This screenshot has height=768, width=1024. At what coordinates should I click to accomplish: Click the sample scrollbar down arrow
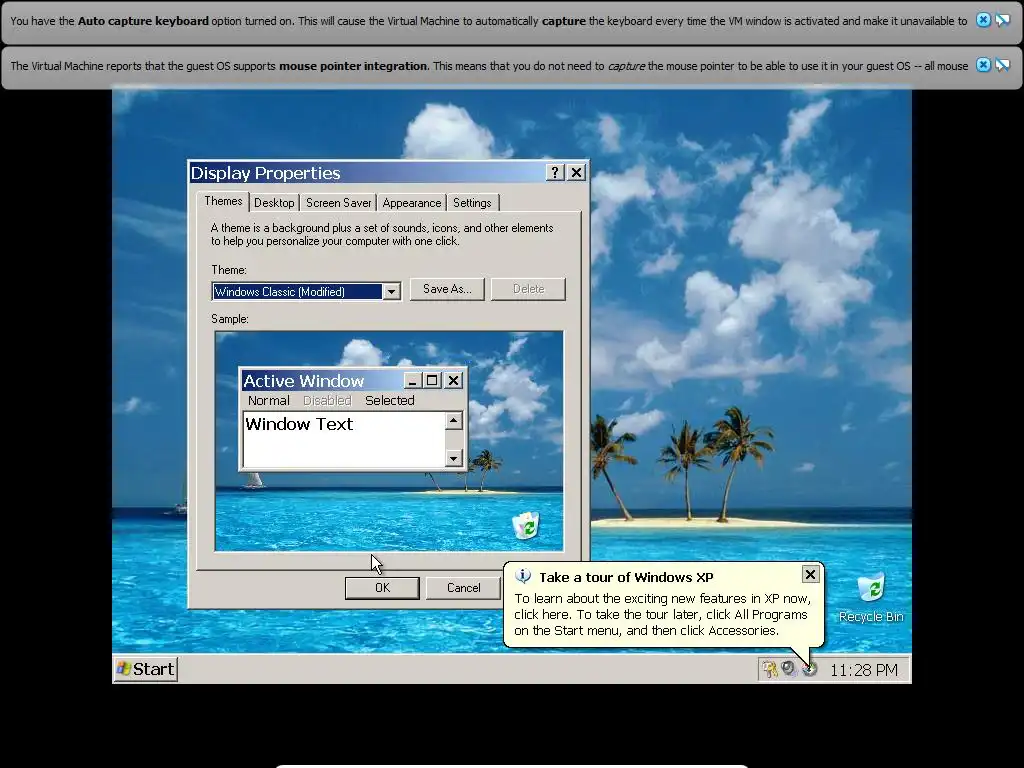click(454, 458)
